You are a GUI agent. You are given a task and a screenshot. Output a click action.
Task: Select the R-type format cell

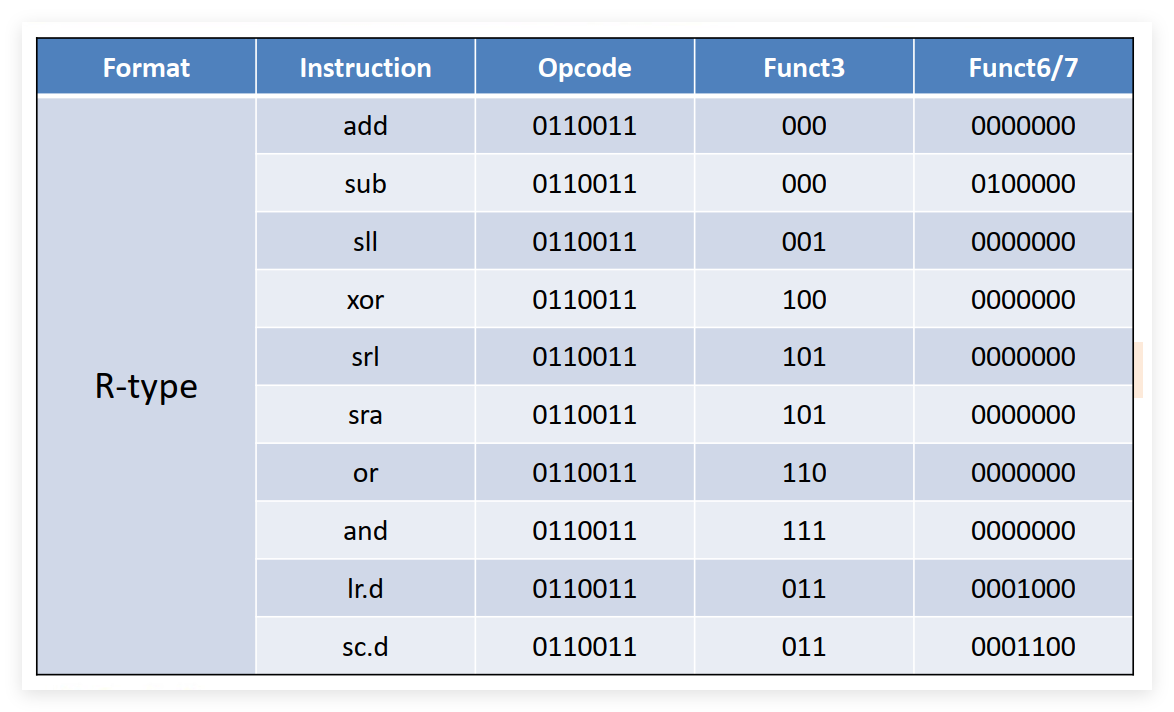tap(146, 386)
